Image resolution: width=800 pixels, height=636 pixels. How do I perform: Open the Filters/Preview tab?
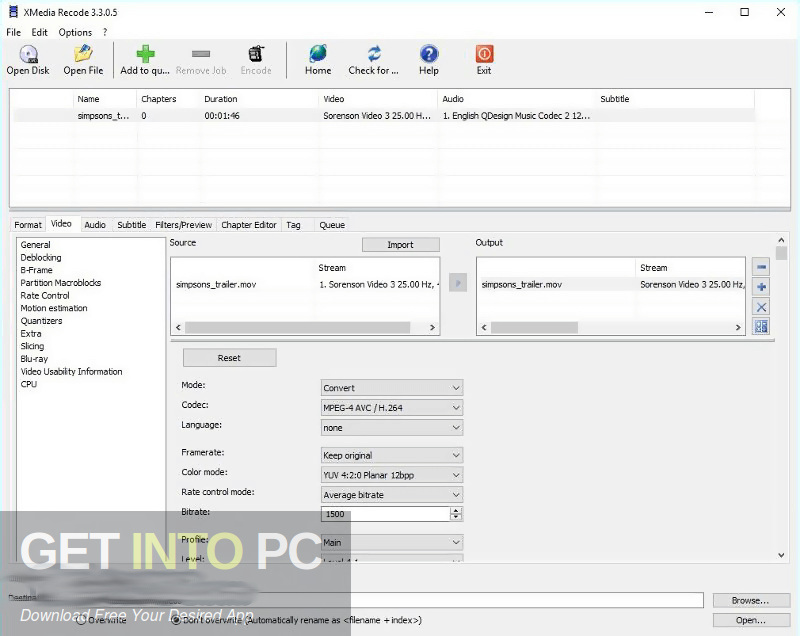point(183,225)
